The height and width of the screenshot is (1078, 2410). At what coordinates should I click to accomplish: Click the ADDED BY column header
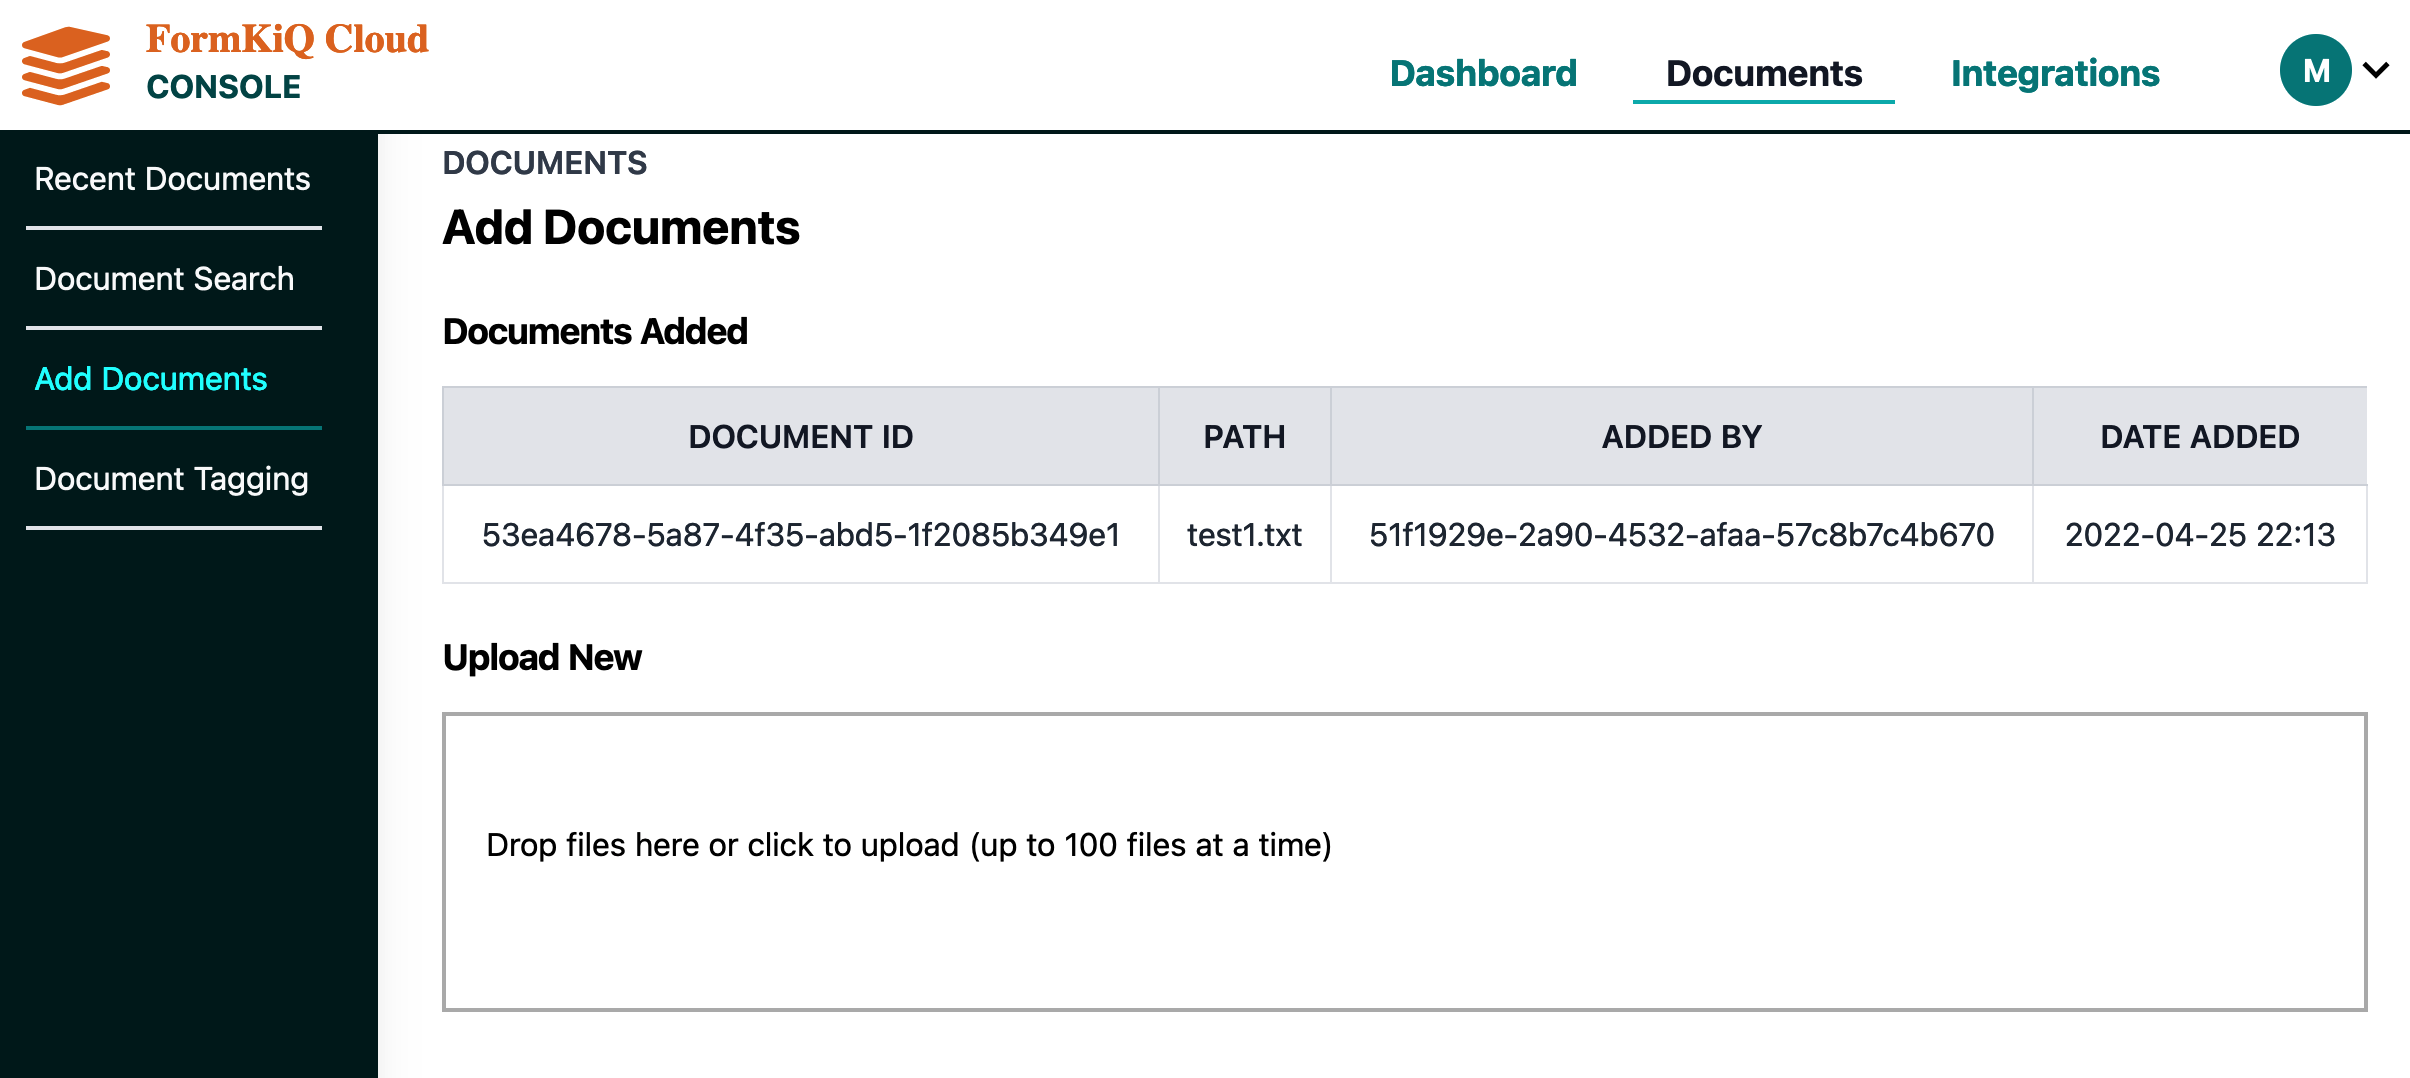pyautogui.click(x=1681, y=437)
